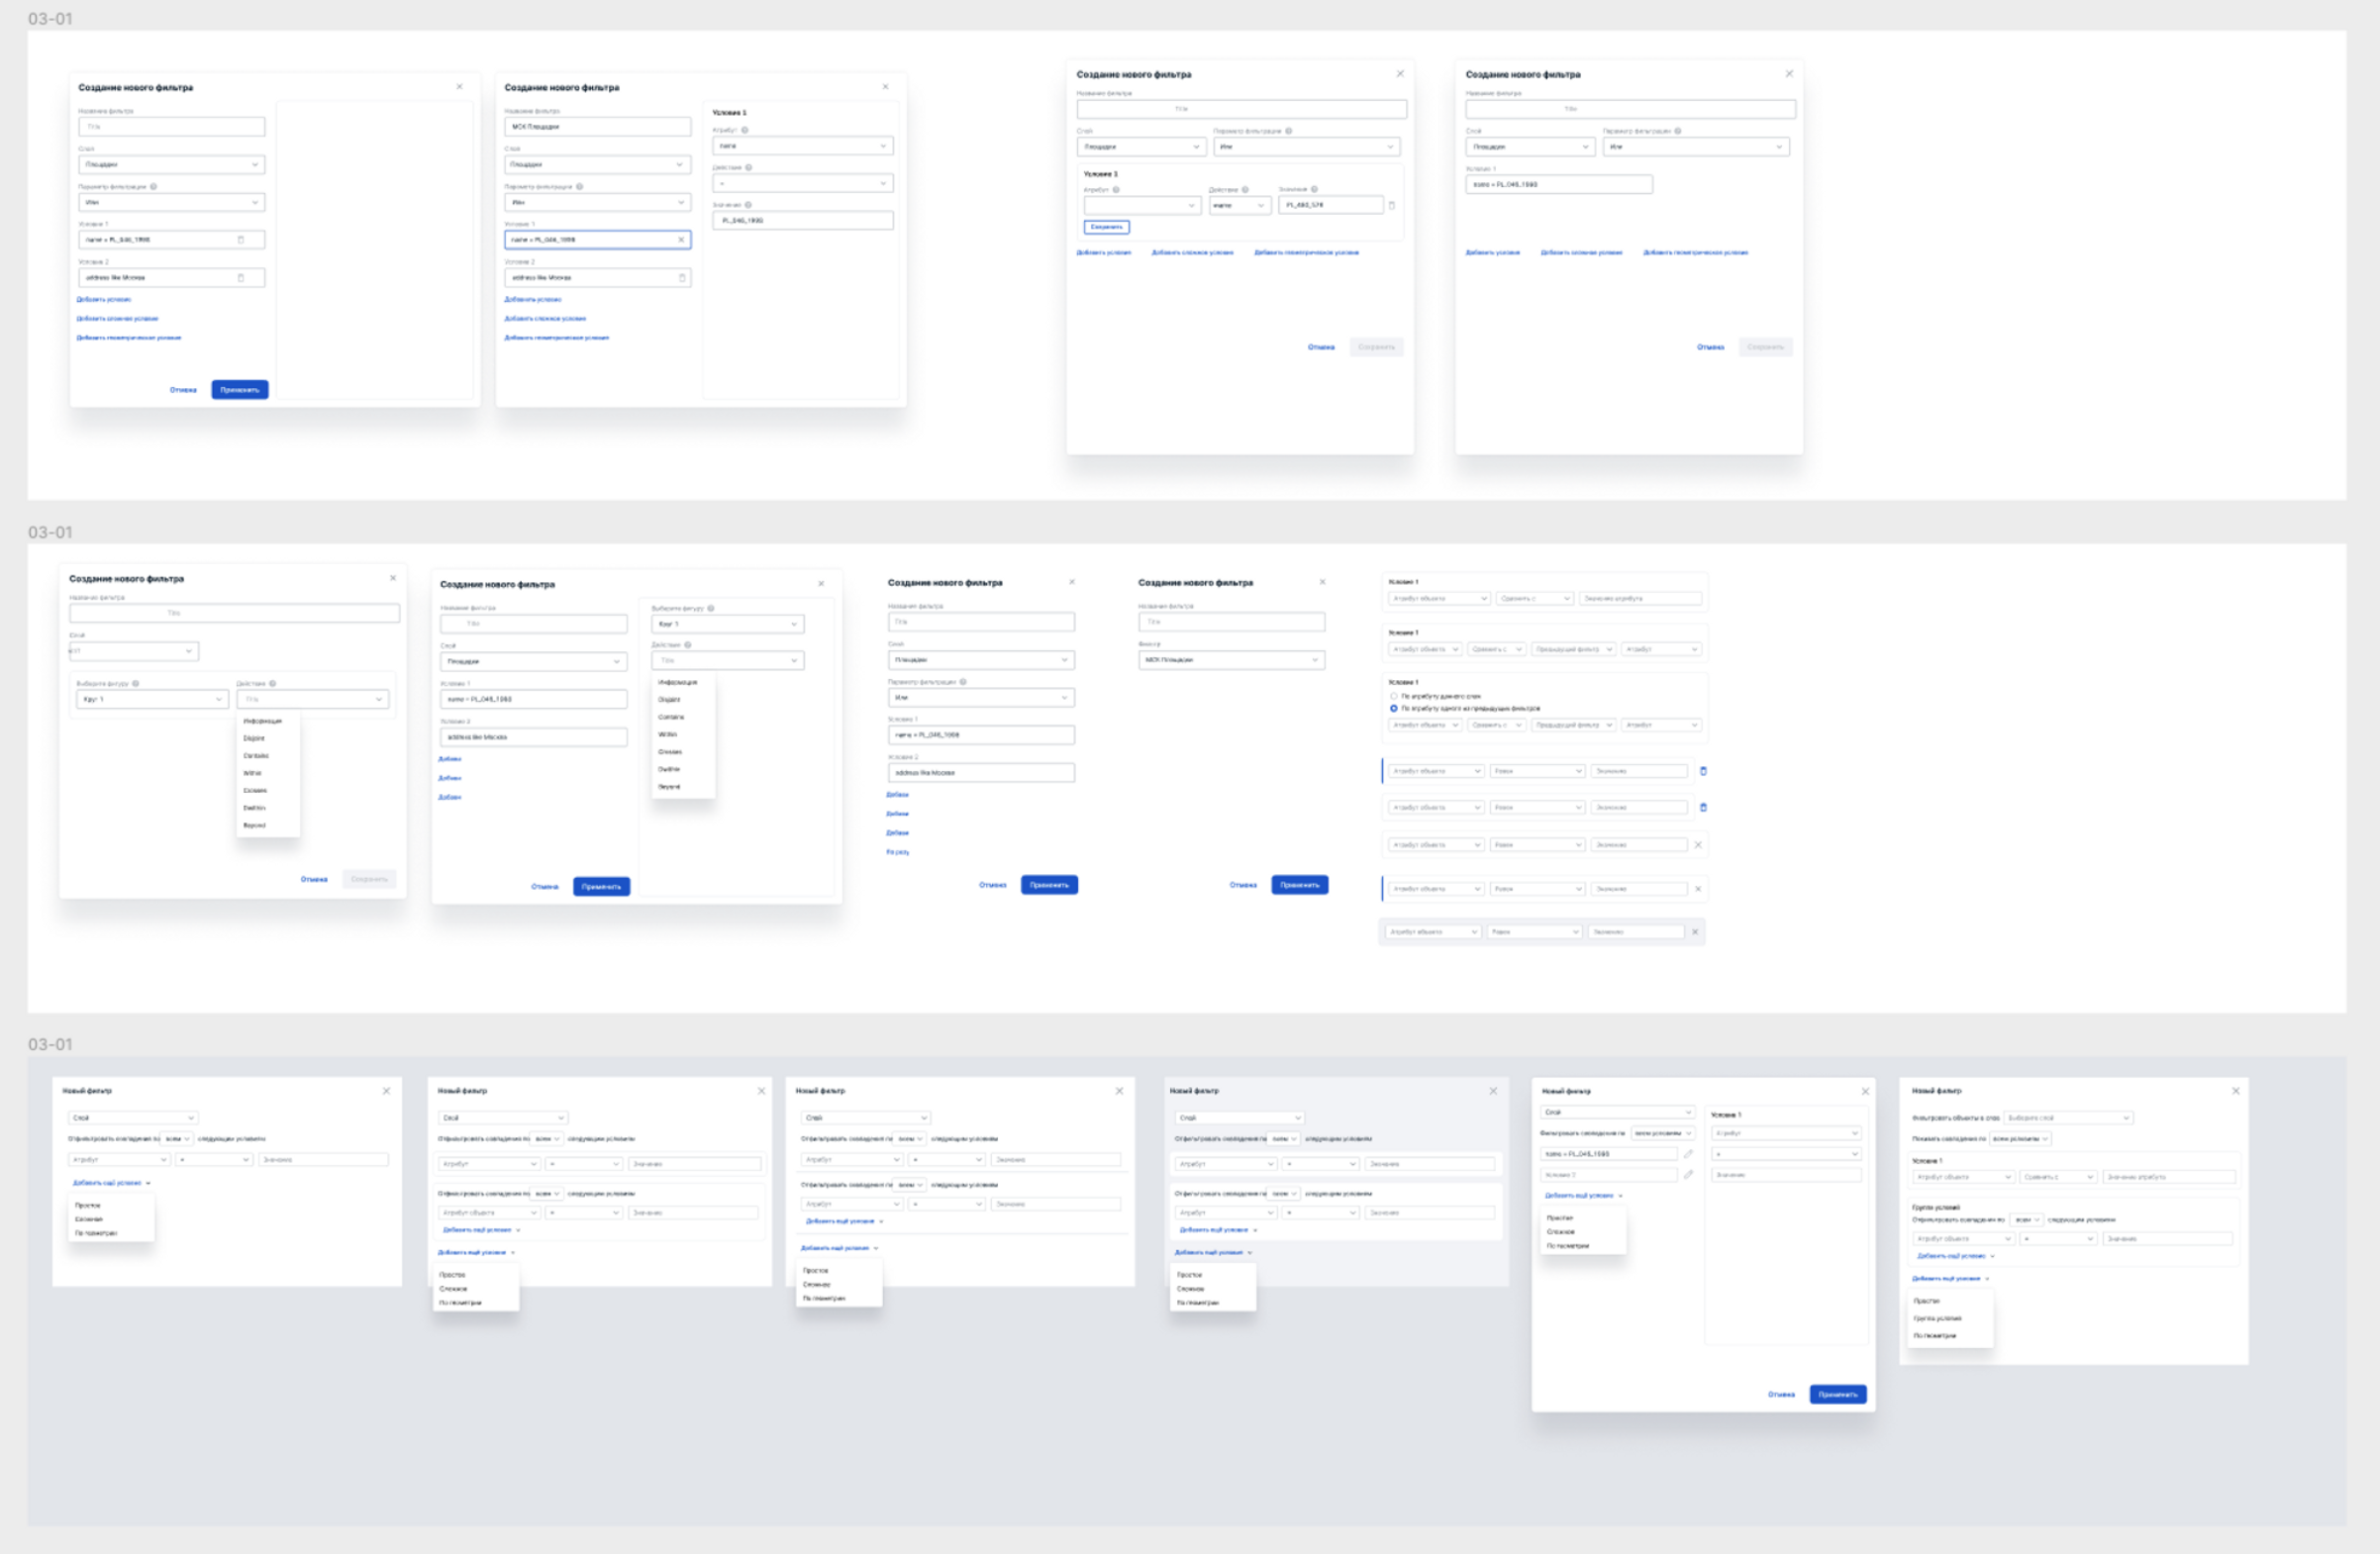Screen dimensions: 2380x1554
Task: Click blue trash icon on blue-marked condition row
Action: pyautogui.click(x=1703, y=771)
